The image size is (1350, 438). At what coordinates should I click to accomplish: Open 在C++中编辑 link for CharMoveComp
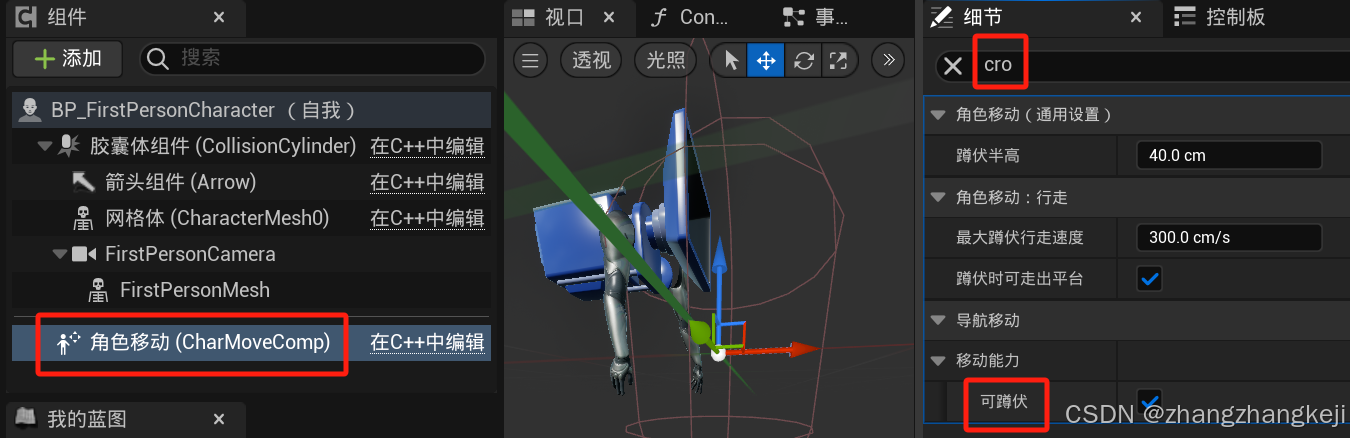pos(427,342)
